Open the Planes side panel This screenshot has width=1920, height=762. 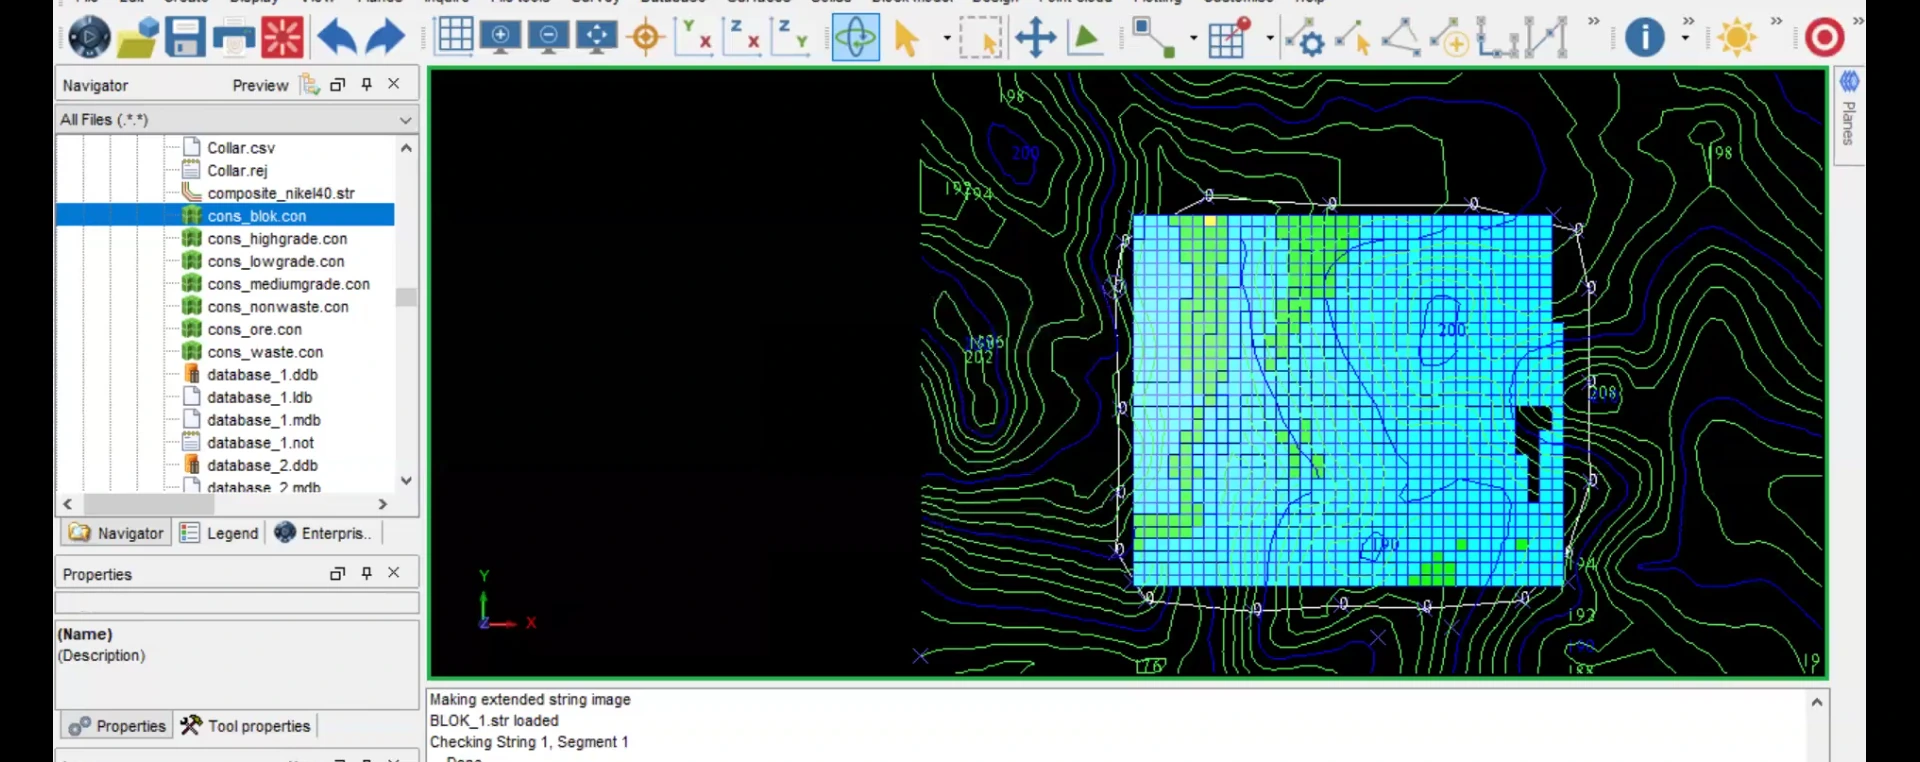click(1849, 112)
